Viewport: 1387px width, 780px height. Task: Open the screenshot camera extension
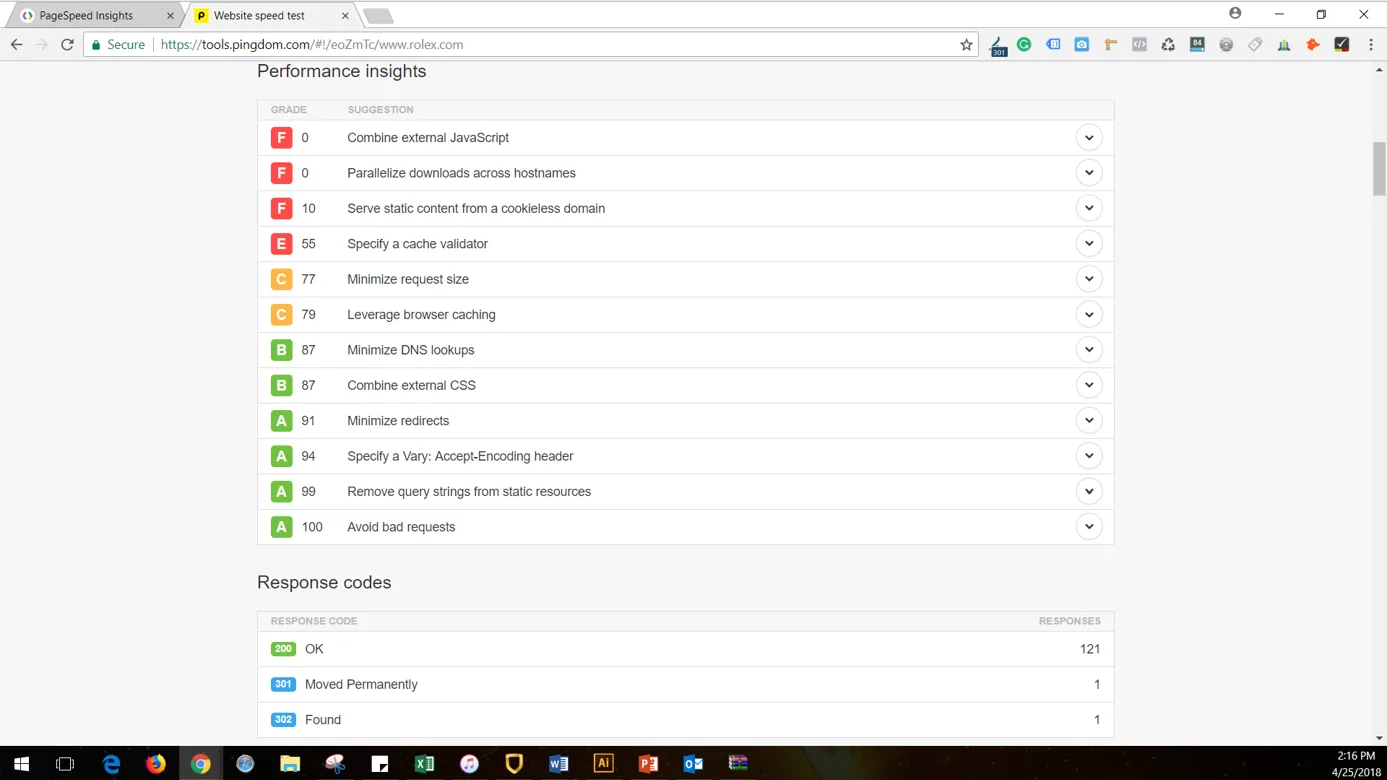coord(1081,44)
